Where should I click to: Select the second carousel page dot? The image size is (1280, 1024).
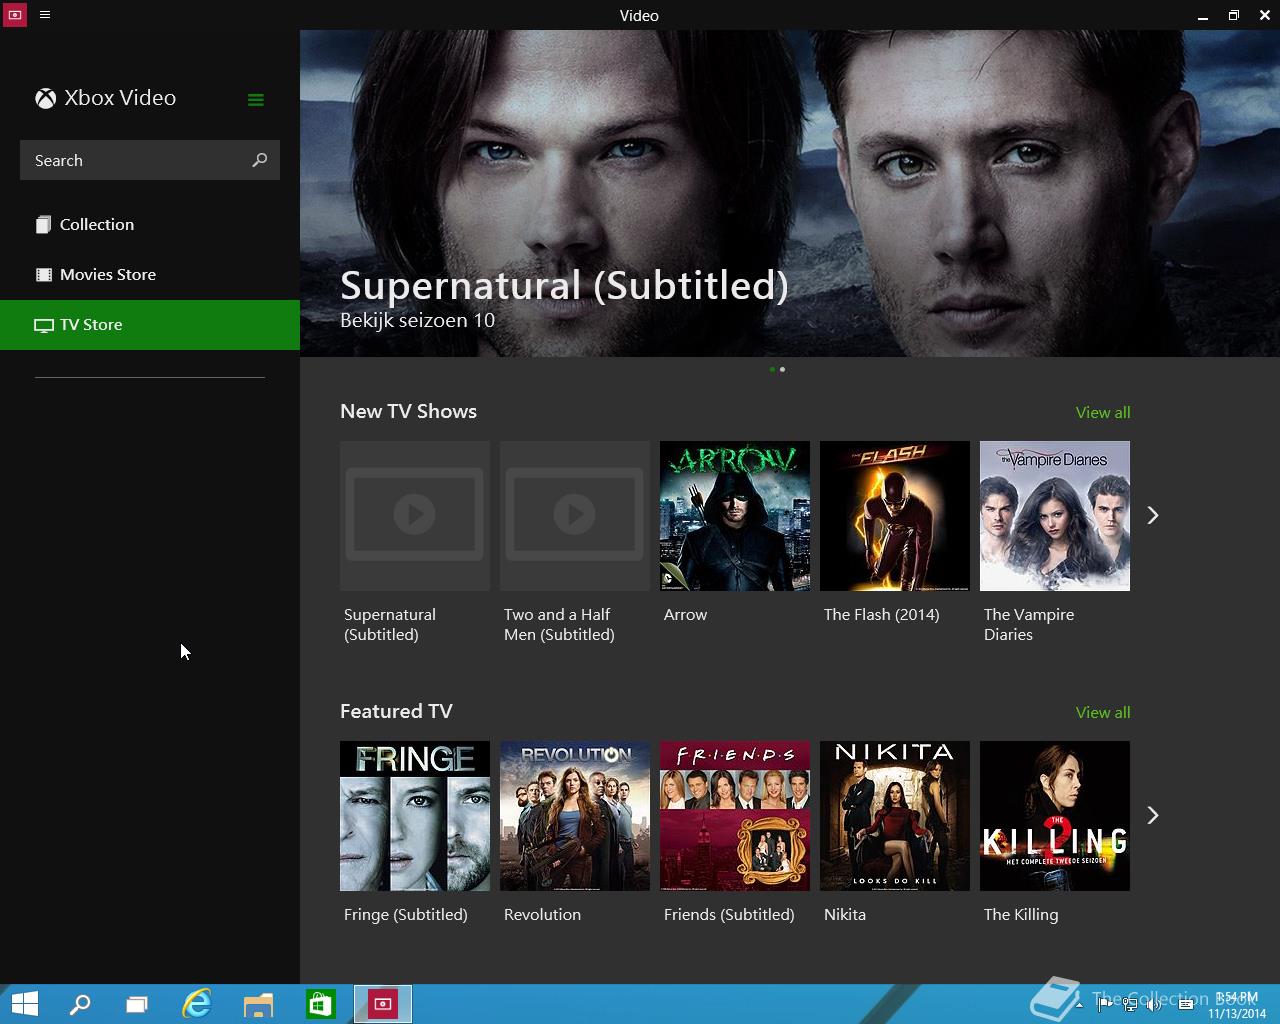[x=782, y=369]
